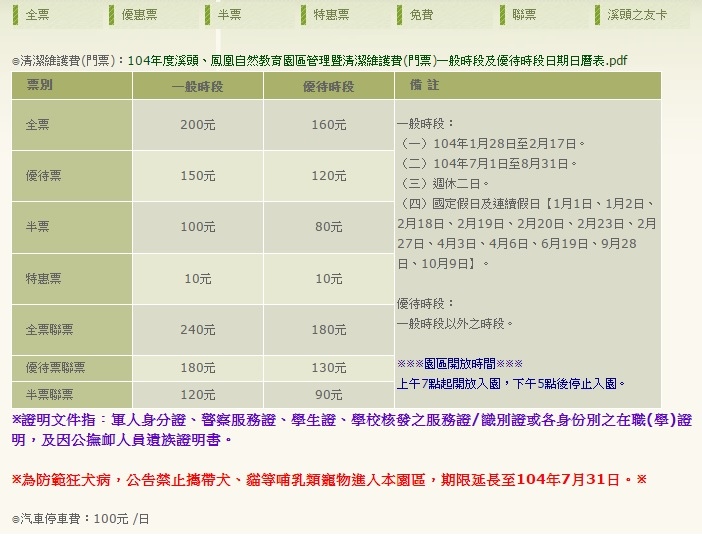
Task: Click the 160元 price cell
Action: click(329, 124)
